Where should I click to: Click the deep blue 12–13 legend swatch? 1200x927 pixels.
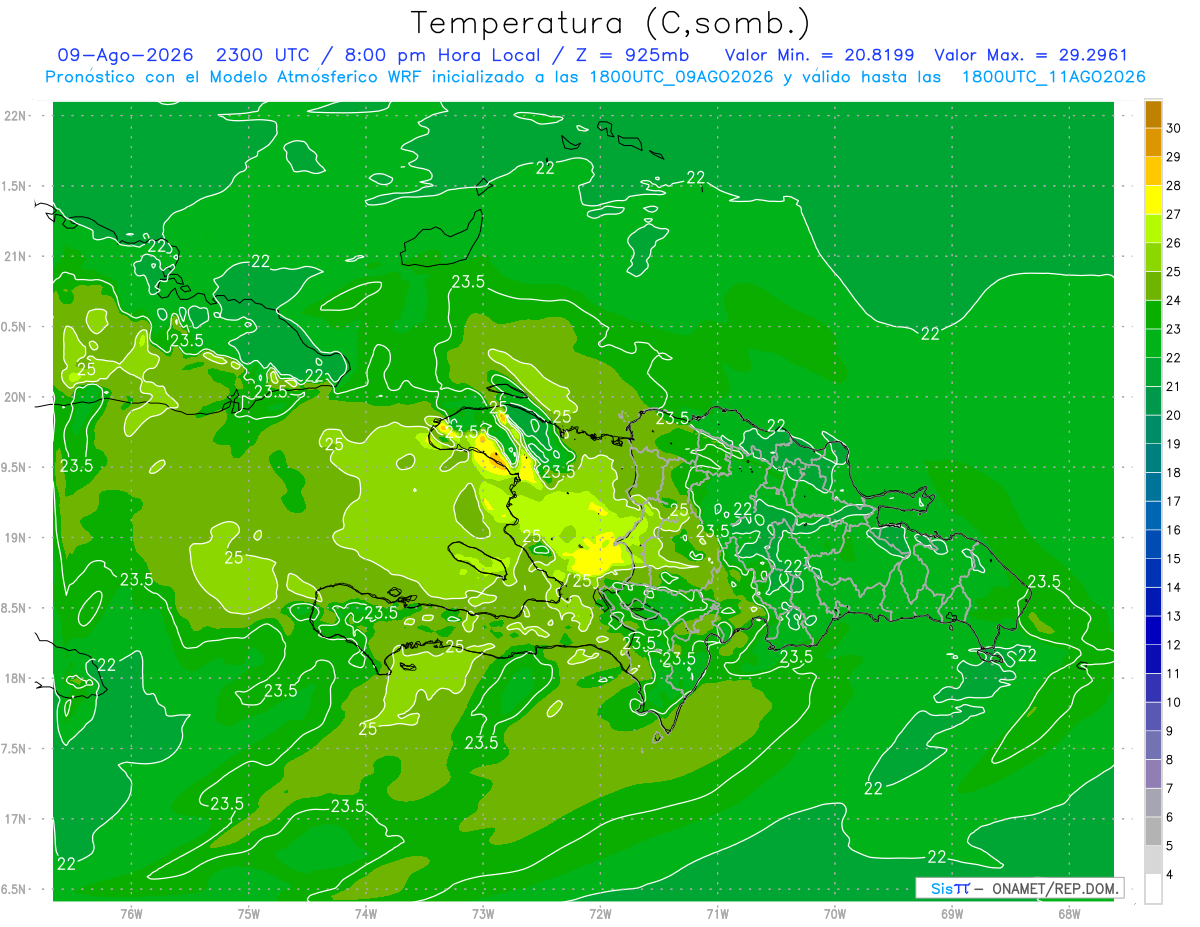(1153, 630)
